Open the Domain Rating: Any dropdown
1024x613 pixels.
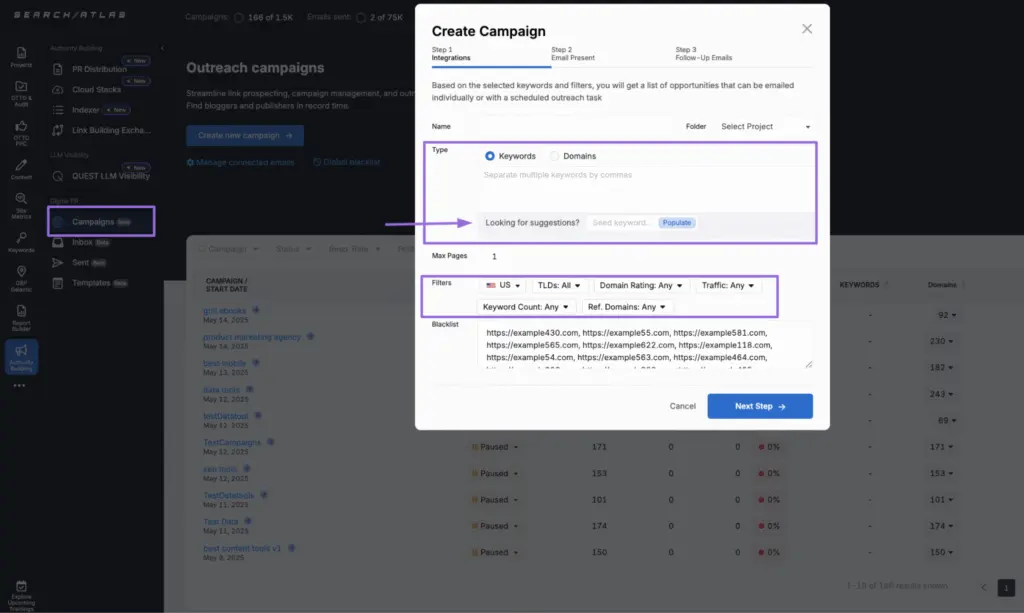click(641, 285)
